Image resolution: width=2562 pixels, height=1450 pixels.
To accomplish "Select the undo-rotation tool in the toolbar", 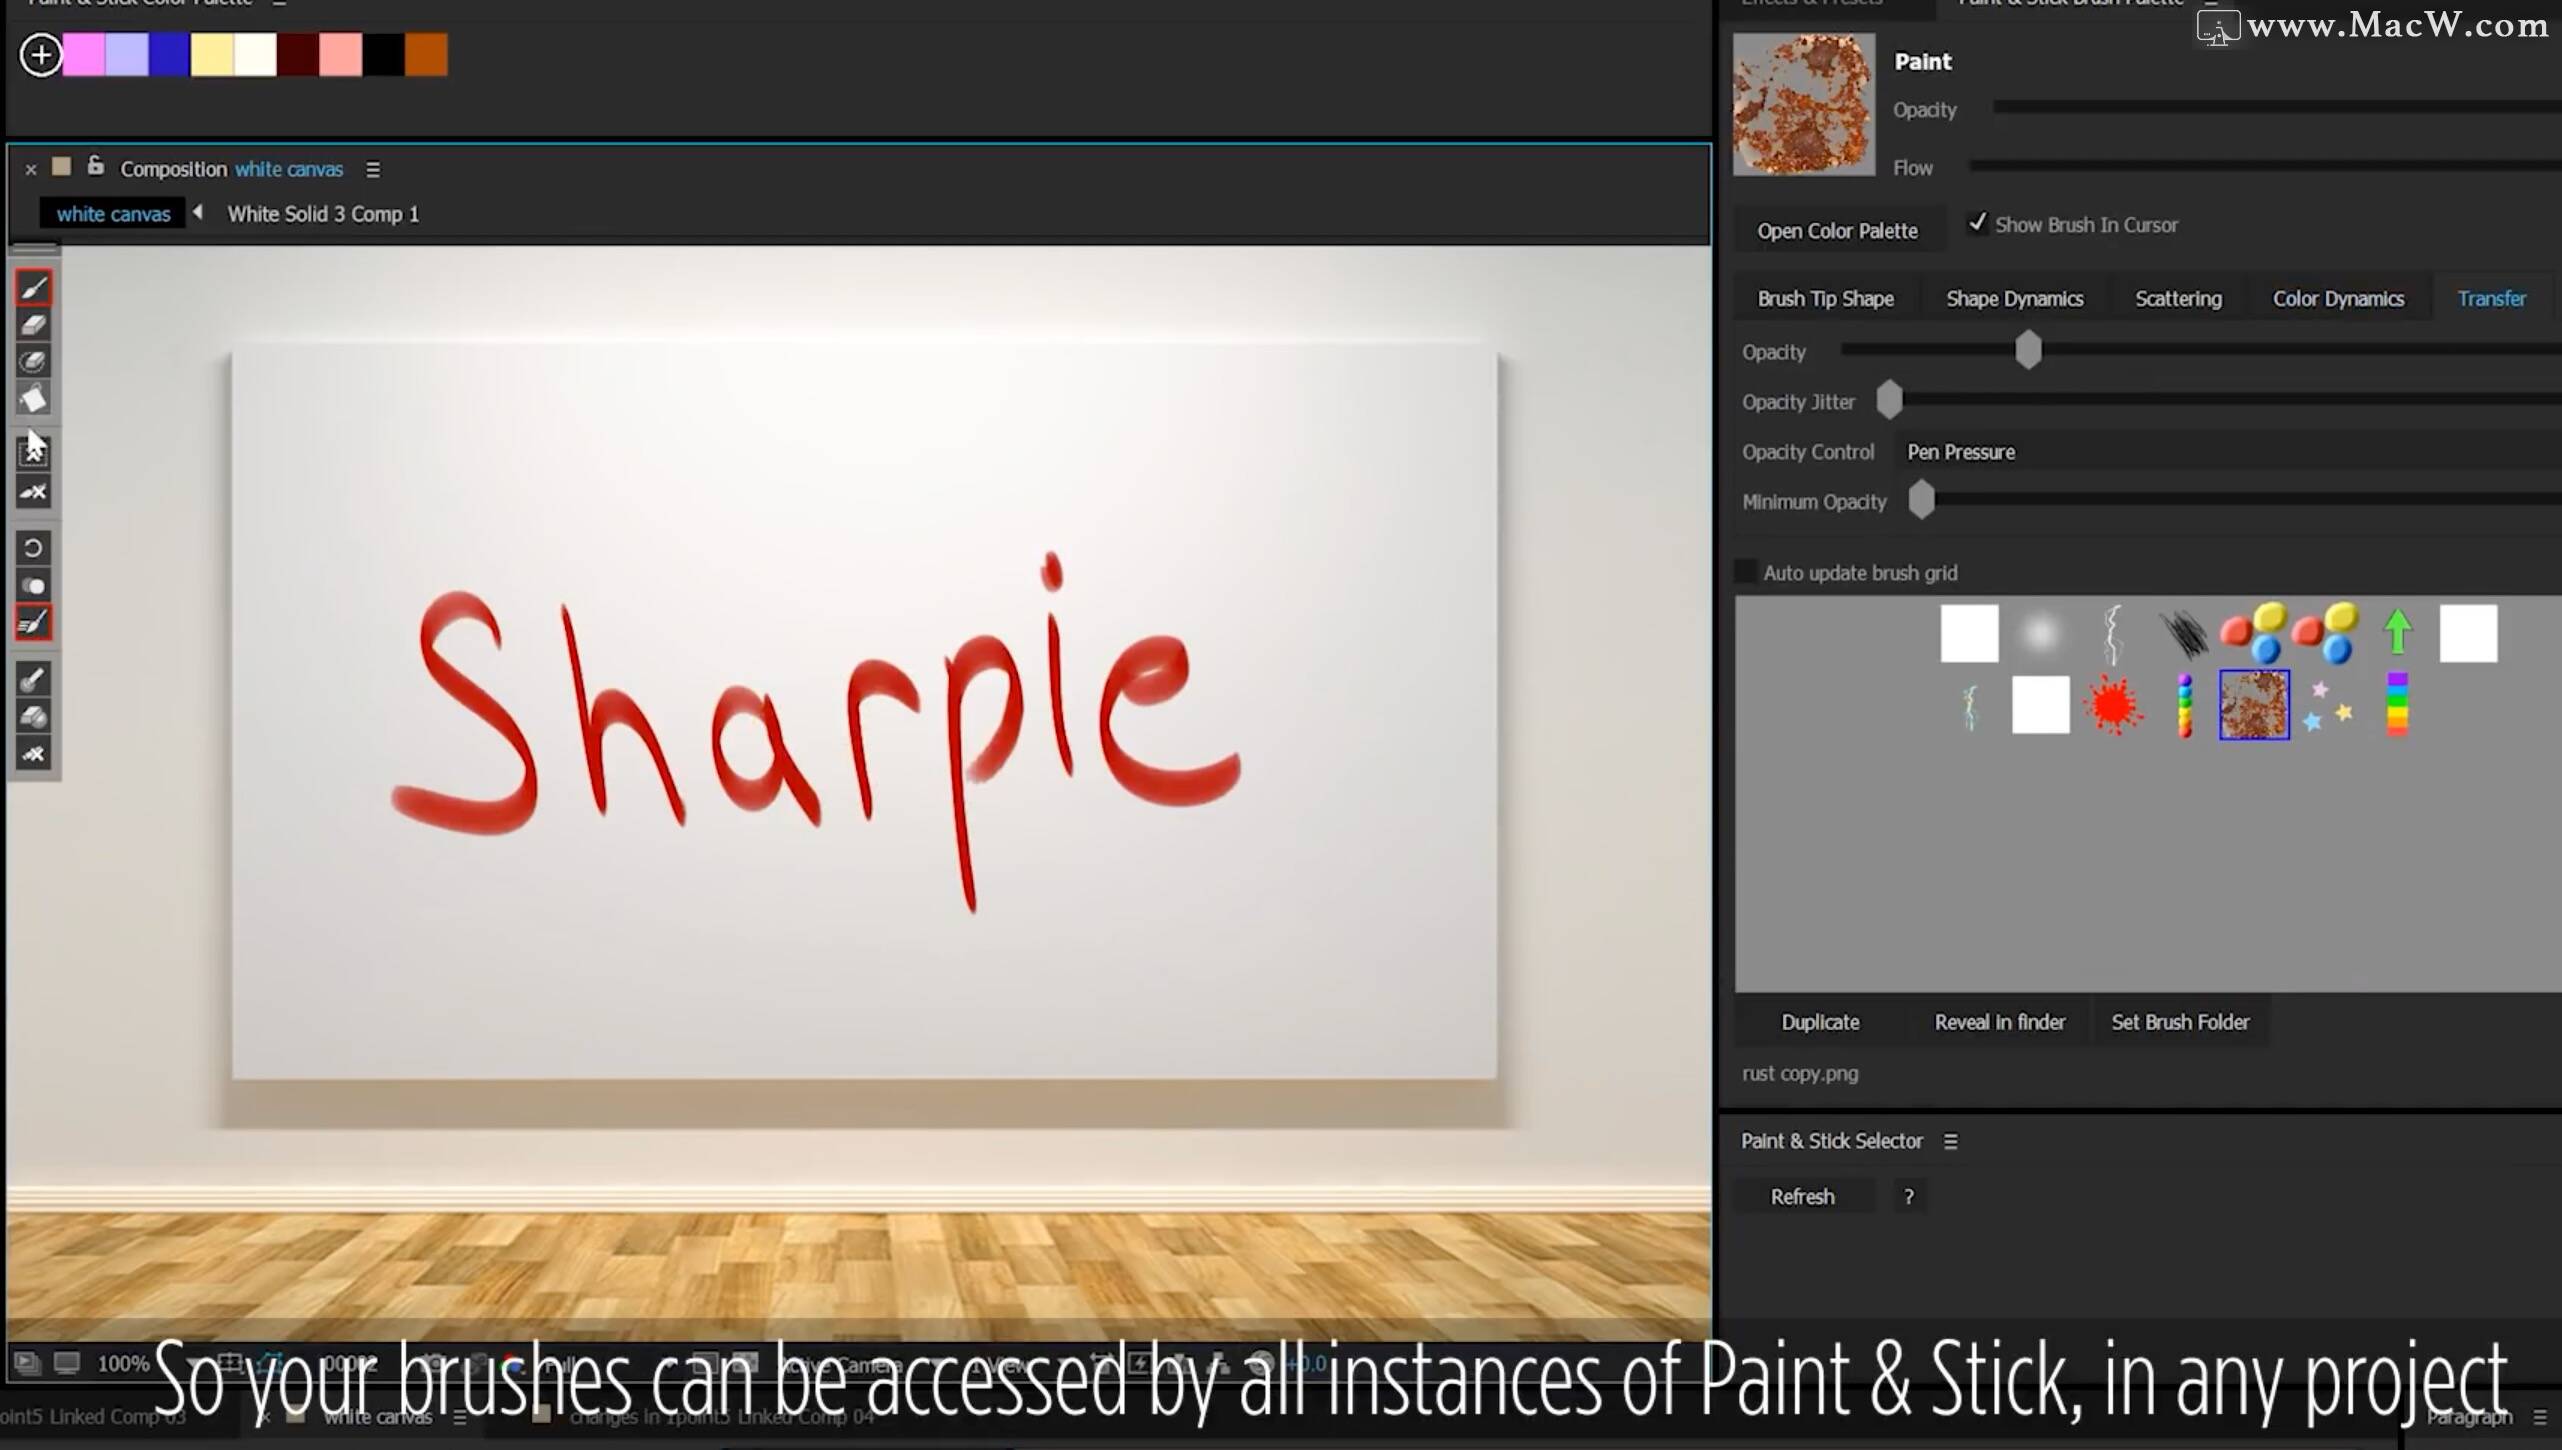I will pos(33,548).
